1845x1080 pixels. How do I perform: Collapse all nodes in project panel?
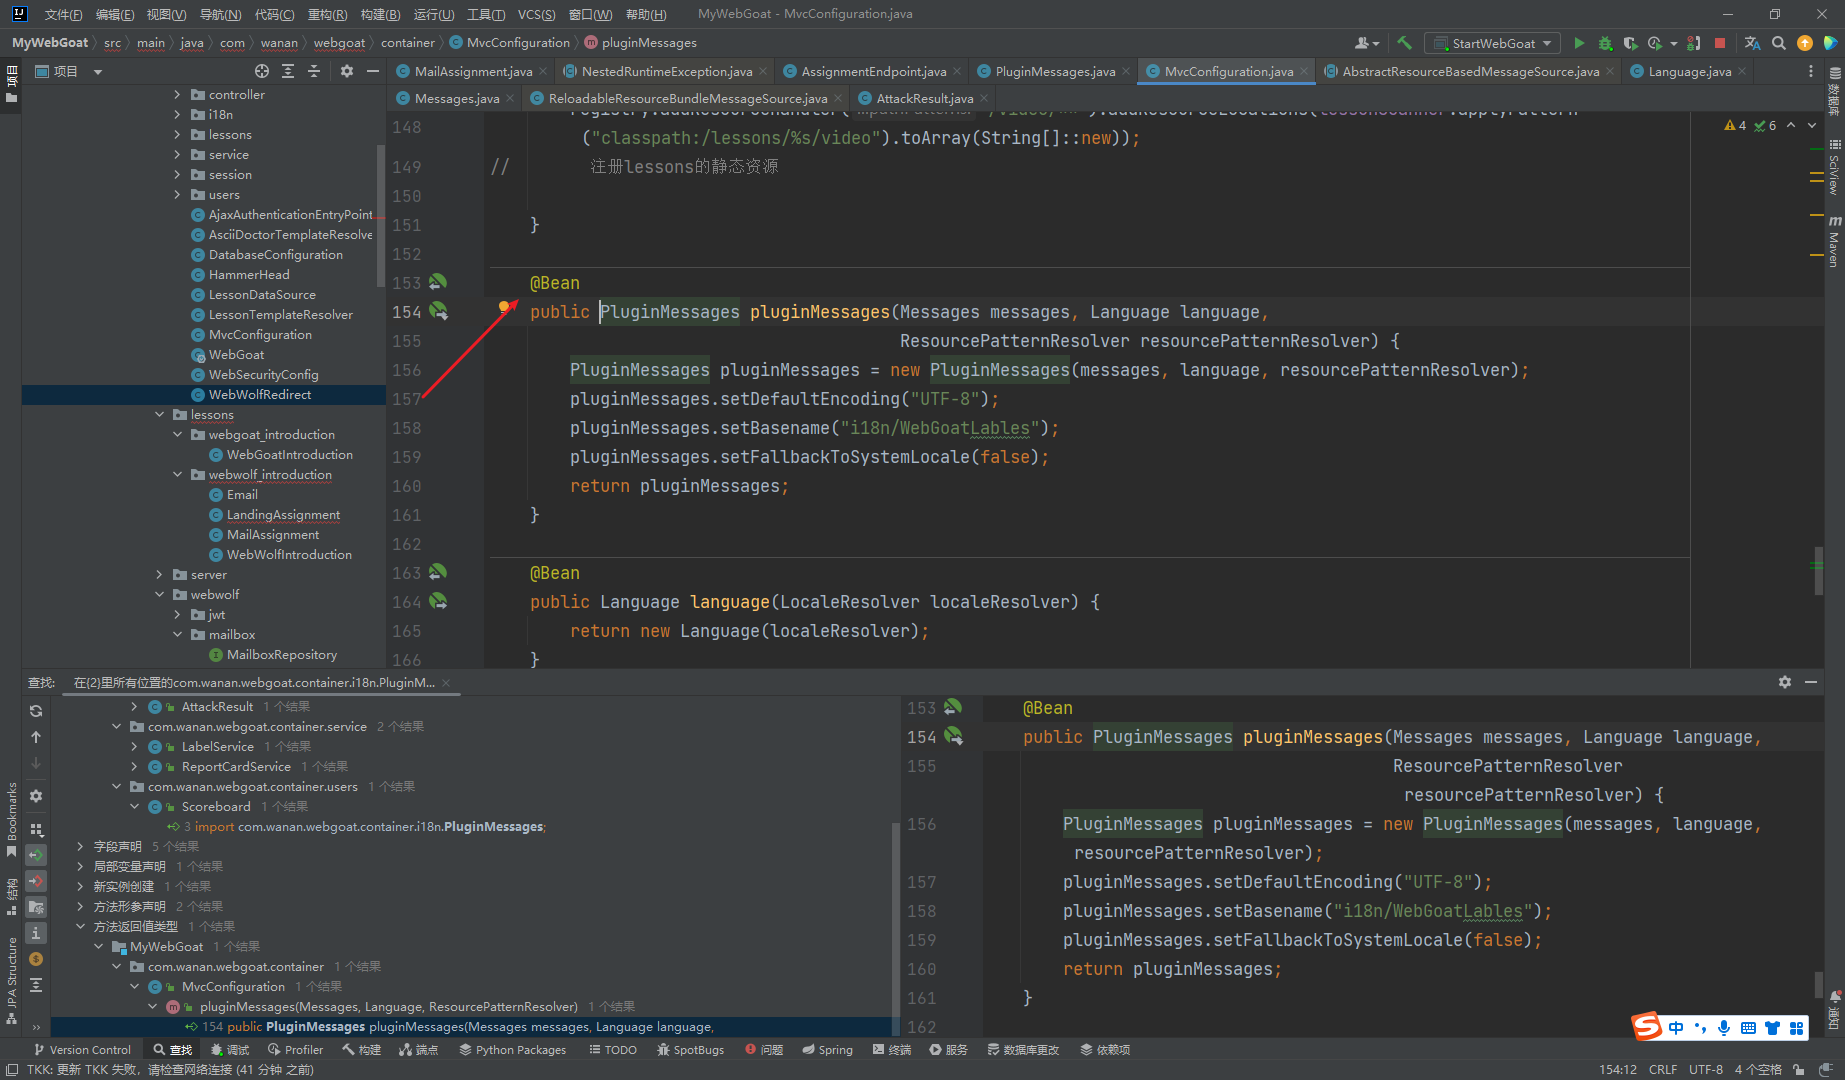[x=314, y=71]
